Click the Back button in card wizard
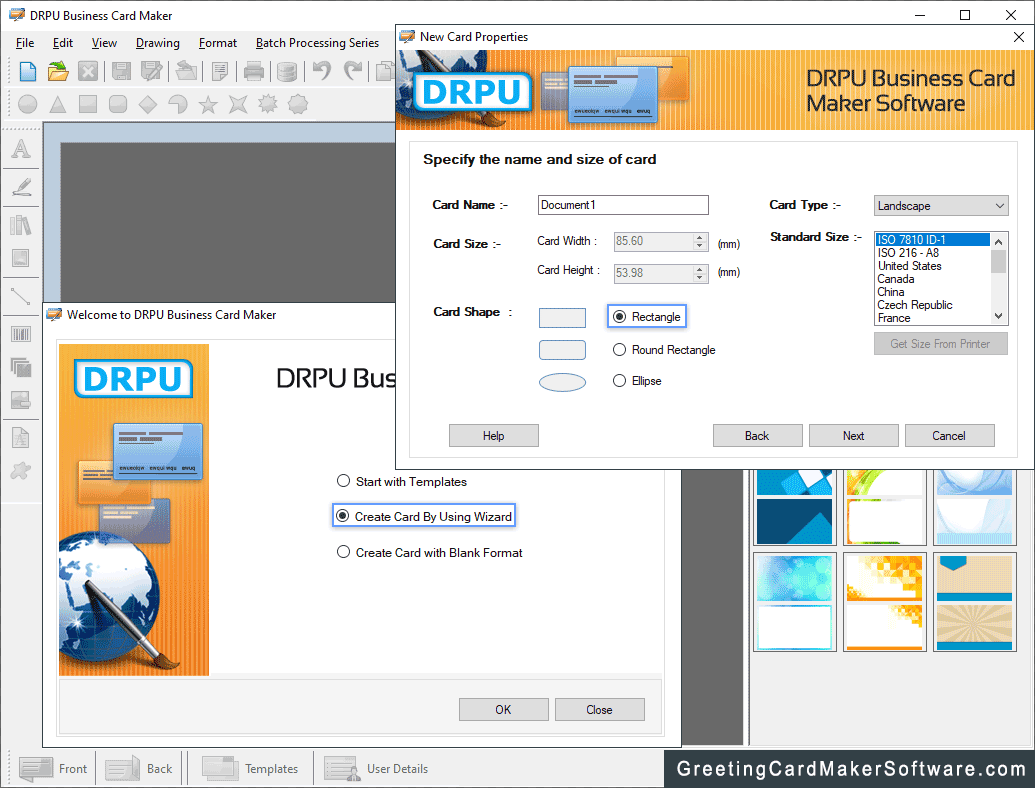The height and width of the screenshot is (788, 1035). [757, 436]
